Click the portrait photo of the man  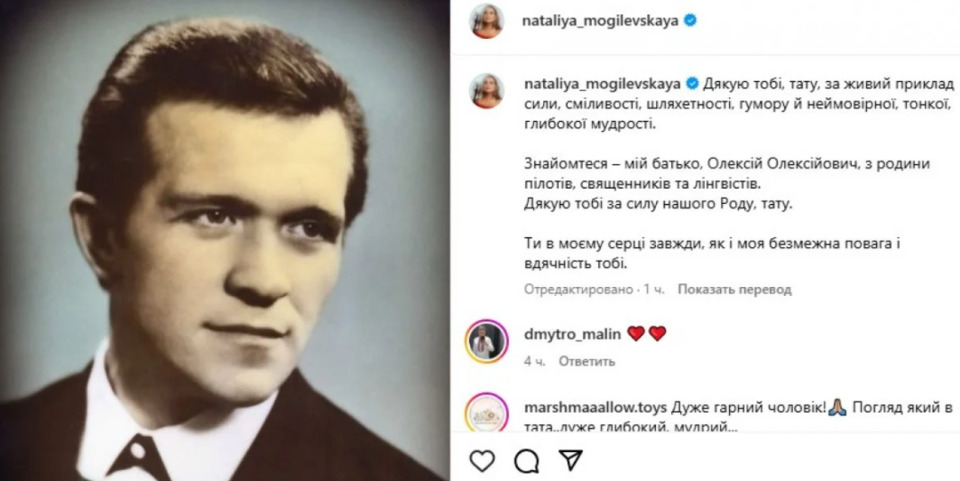tap(224, 240)
